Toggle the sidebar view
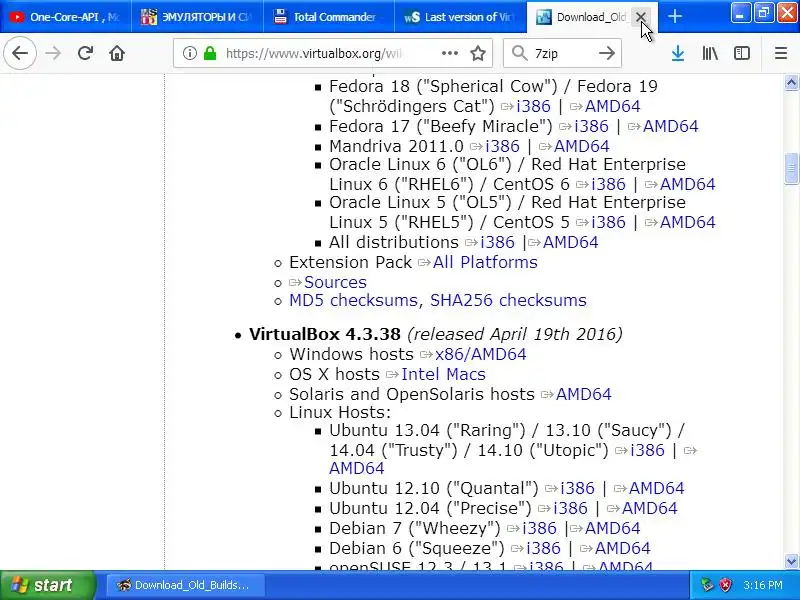 742,53
